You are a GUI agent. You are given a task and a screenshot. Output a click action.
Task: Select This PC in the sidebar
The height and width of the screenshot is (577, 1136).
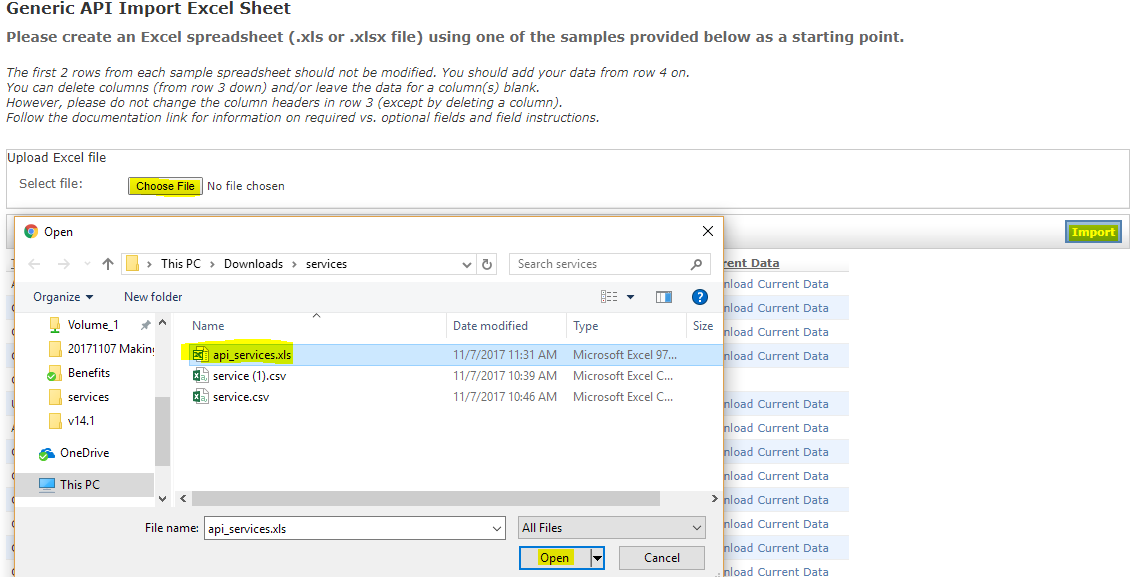click(x=79, y=485)
